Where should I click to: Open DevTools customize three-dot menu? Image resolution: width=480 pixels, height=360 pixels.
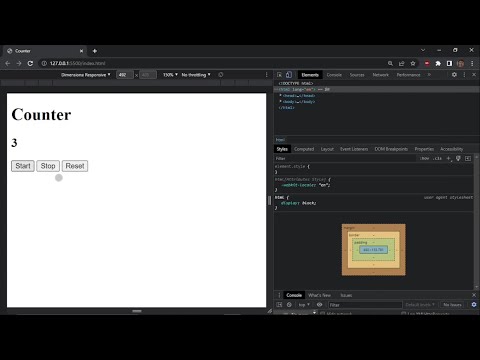464,75
